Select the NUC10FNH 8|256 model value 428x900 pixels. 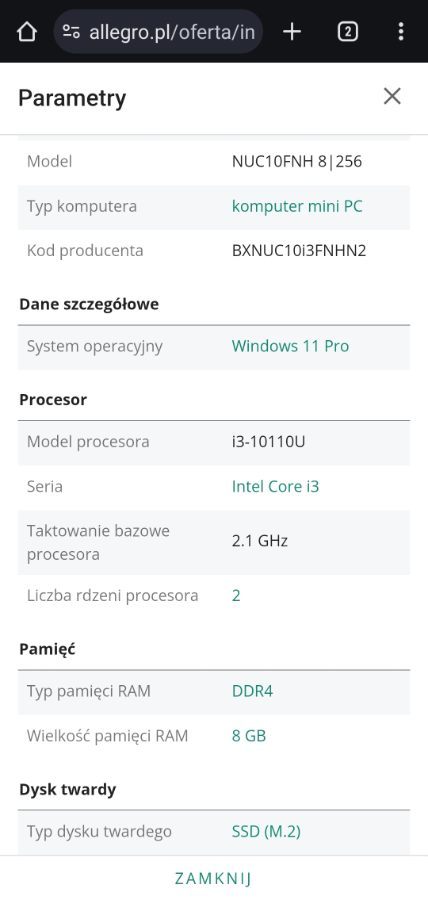click(297, 161)
